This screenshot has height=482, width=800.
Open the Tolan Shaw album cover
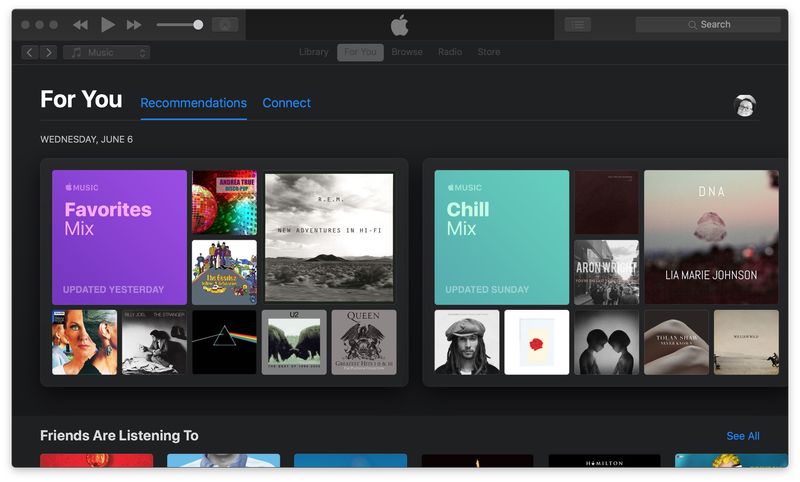(x=676, y=342)
